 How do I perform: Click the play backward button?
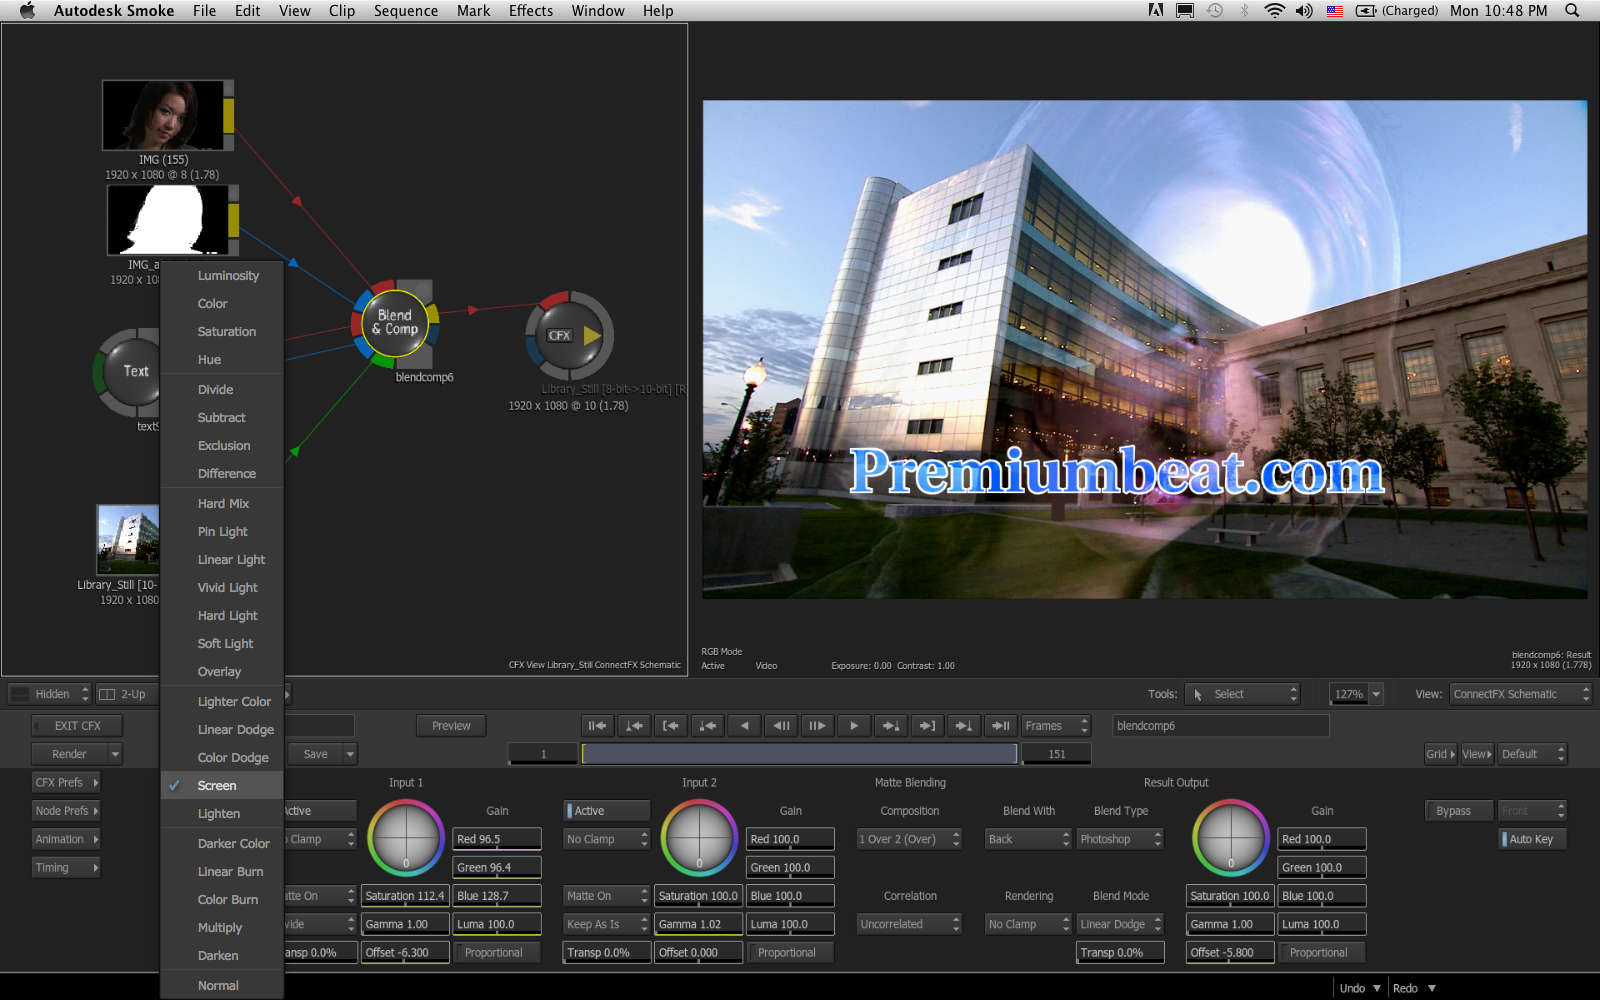pyautogui.click(x=744, y=726)
